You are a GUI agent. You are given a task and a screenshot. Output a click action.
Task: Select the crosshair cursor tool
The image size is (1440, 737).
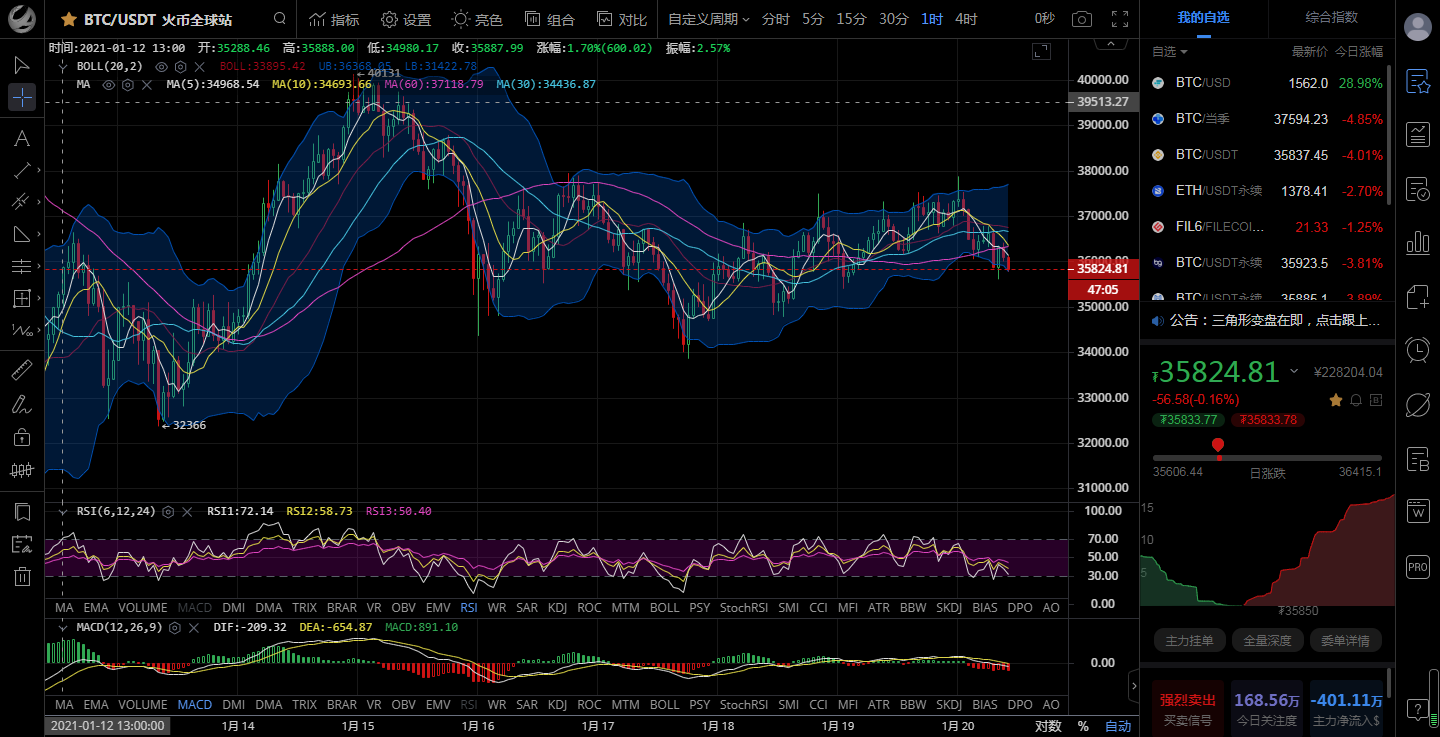coord(22,97)
